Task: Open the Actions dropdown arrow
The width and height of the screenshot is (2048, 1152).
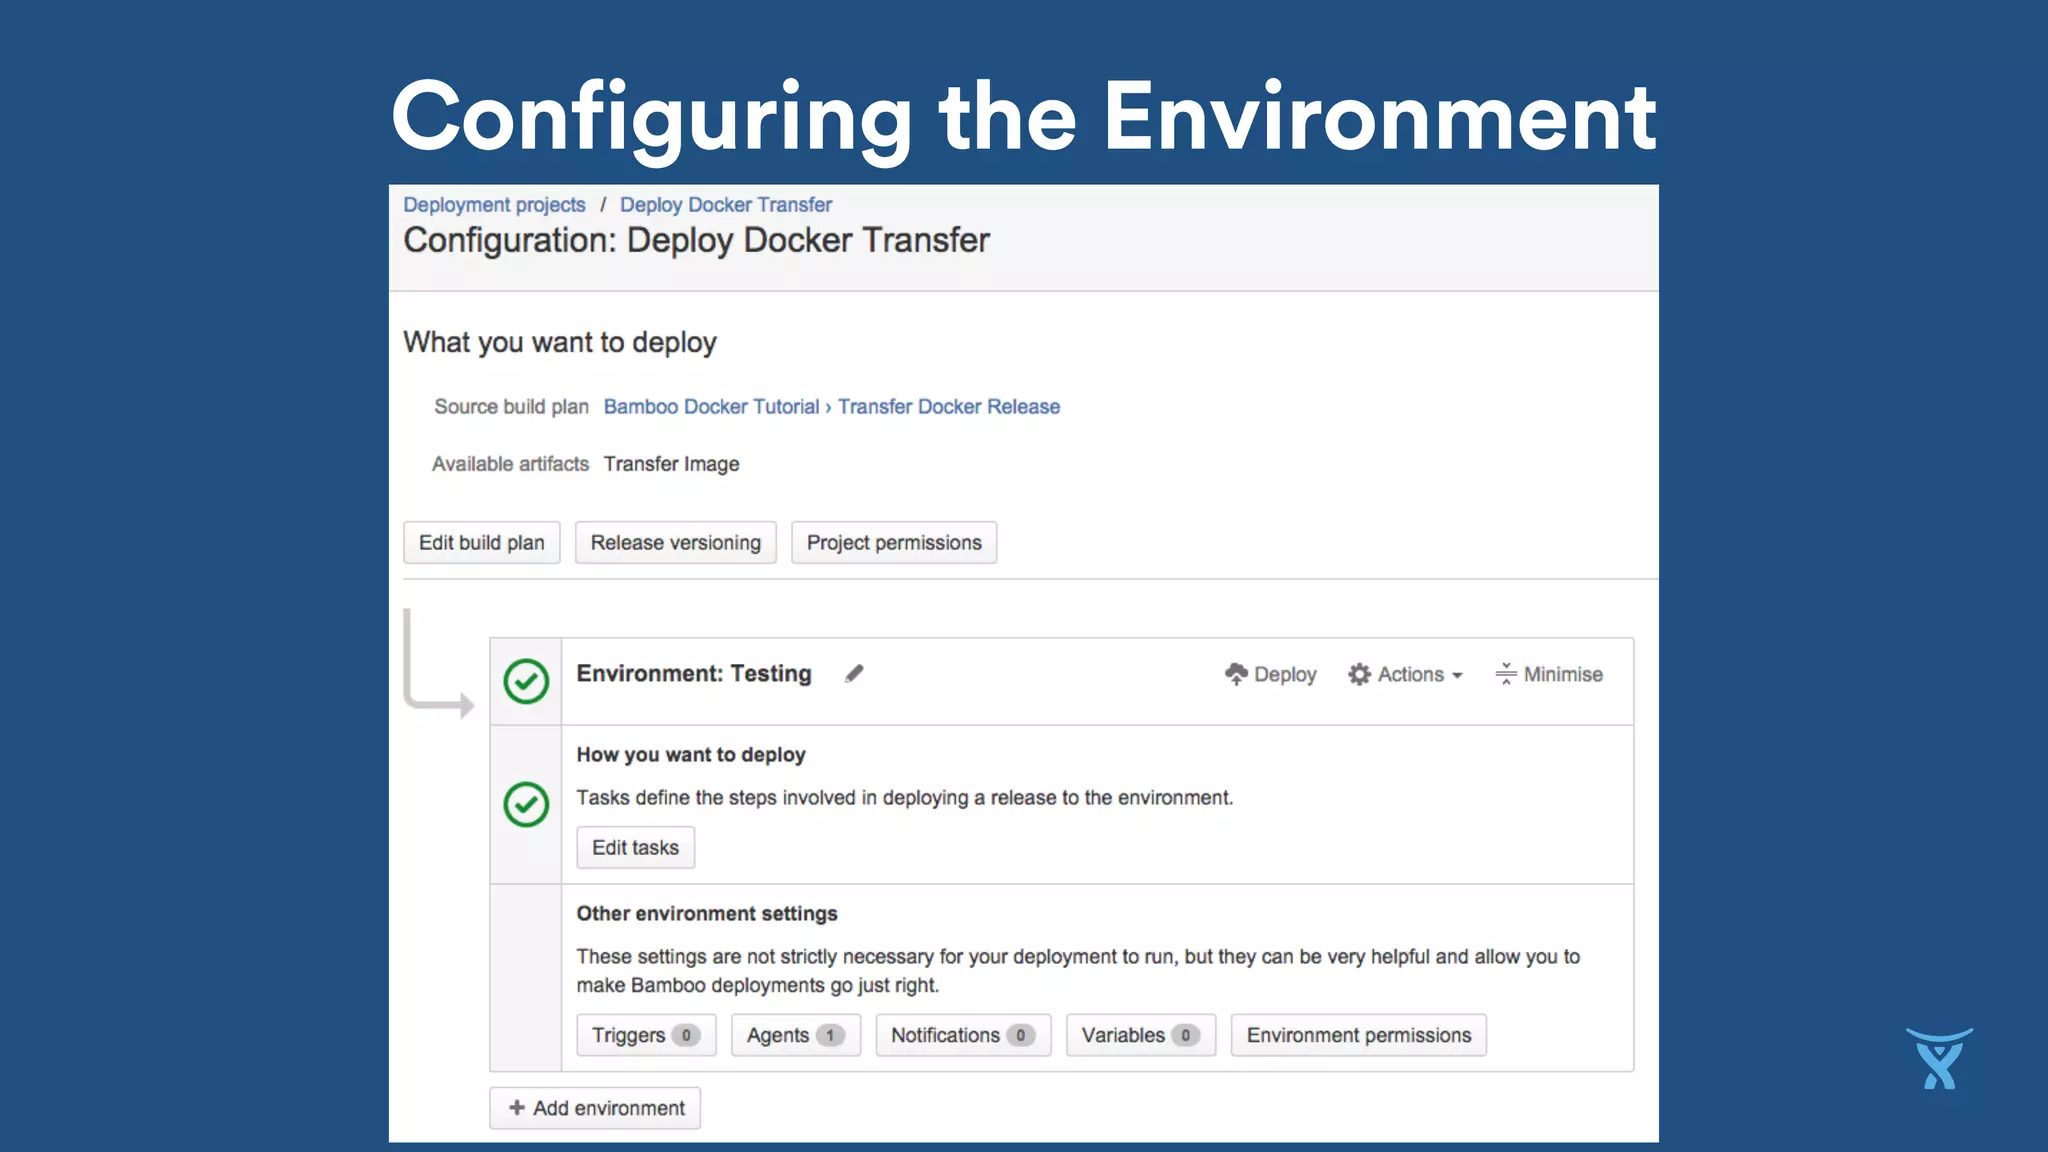Action: 1457,676
